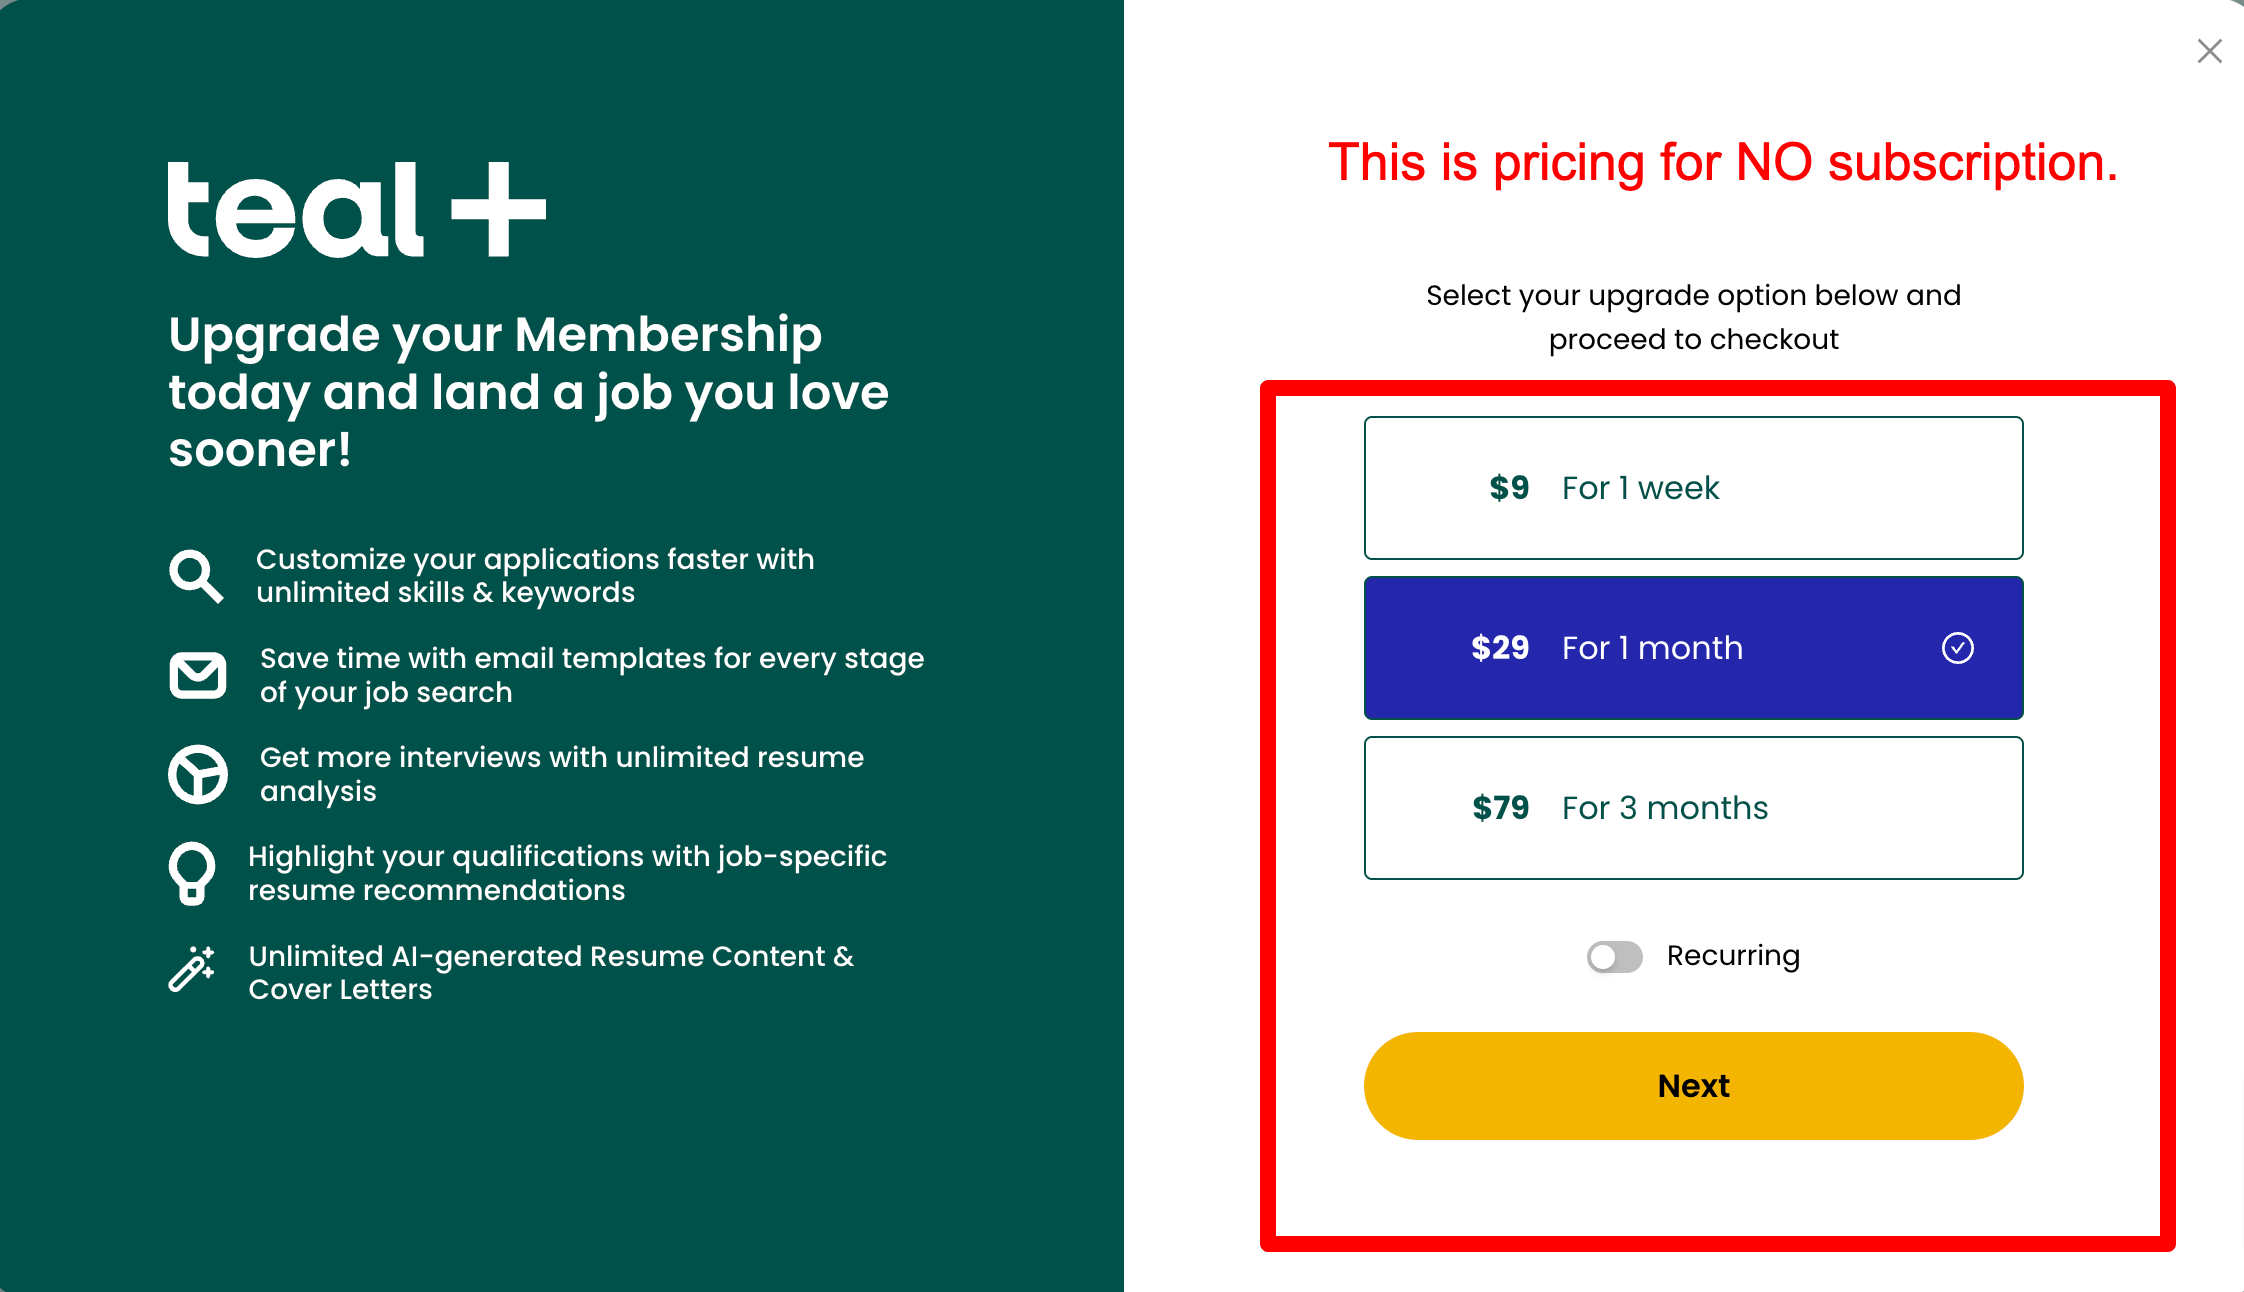Click the Next button
Image resolution: width=2244 pixels, height=1292 pixels.
tap(1693, 1086)
